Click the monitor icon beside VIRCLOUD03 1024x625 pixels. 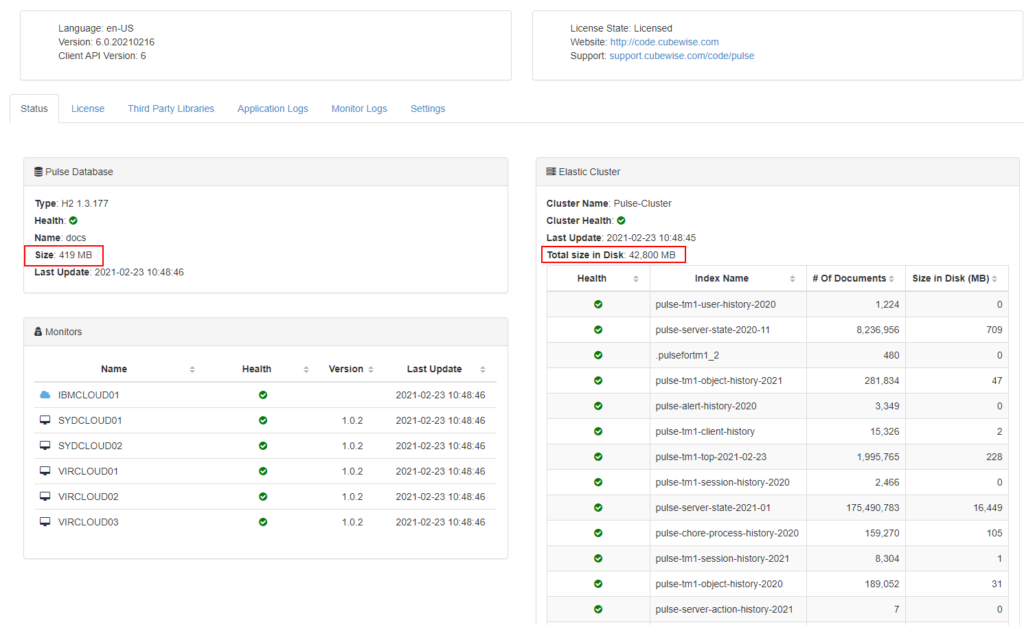[x=44, y=522]
